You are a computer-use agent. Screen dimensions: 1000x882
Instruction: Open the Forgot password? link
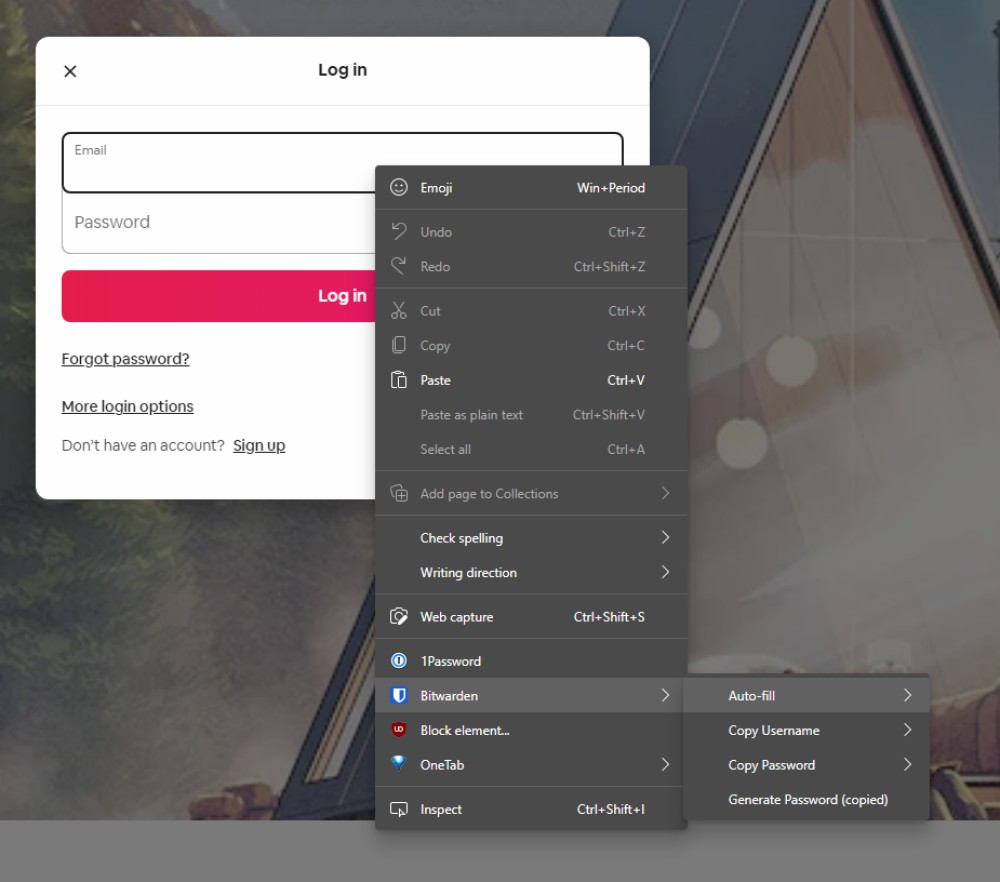(126, 359)
